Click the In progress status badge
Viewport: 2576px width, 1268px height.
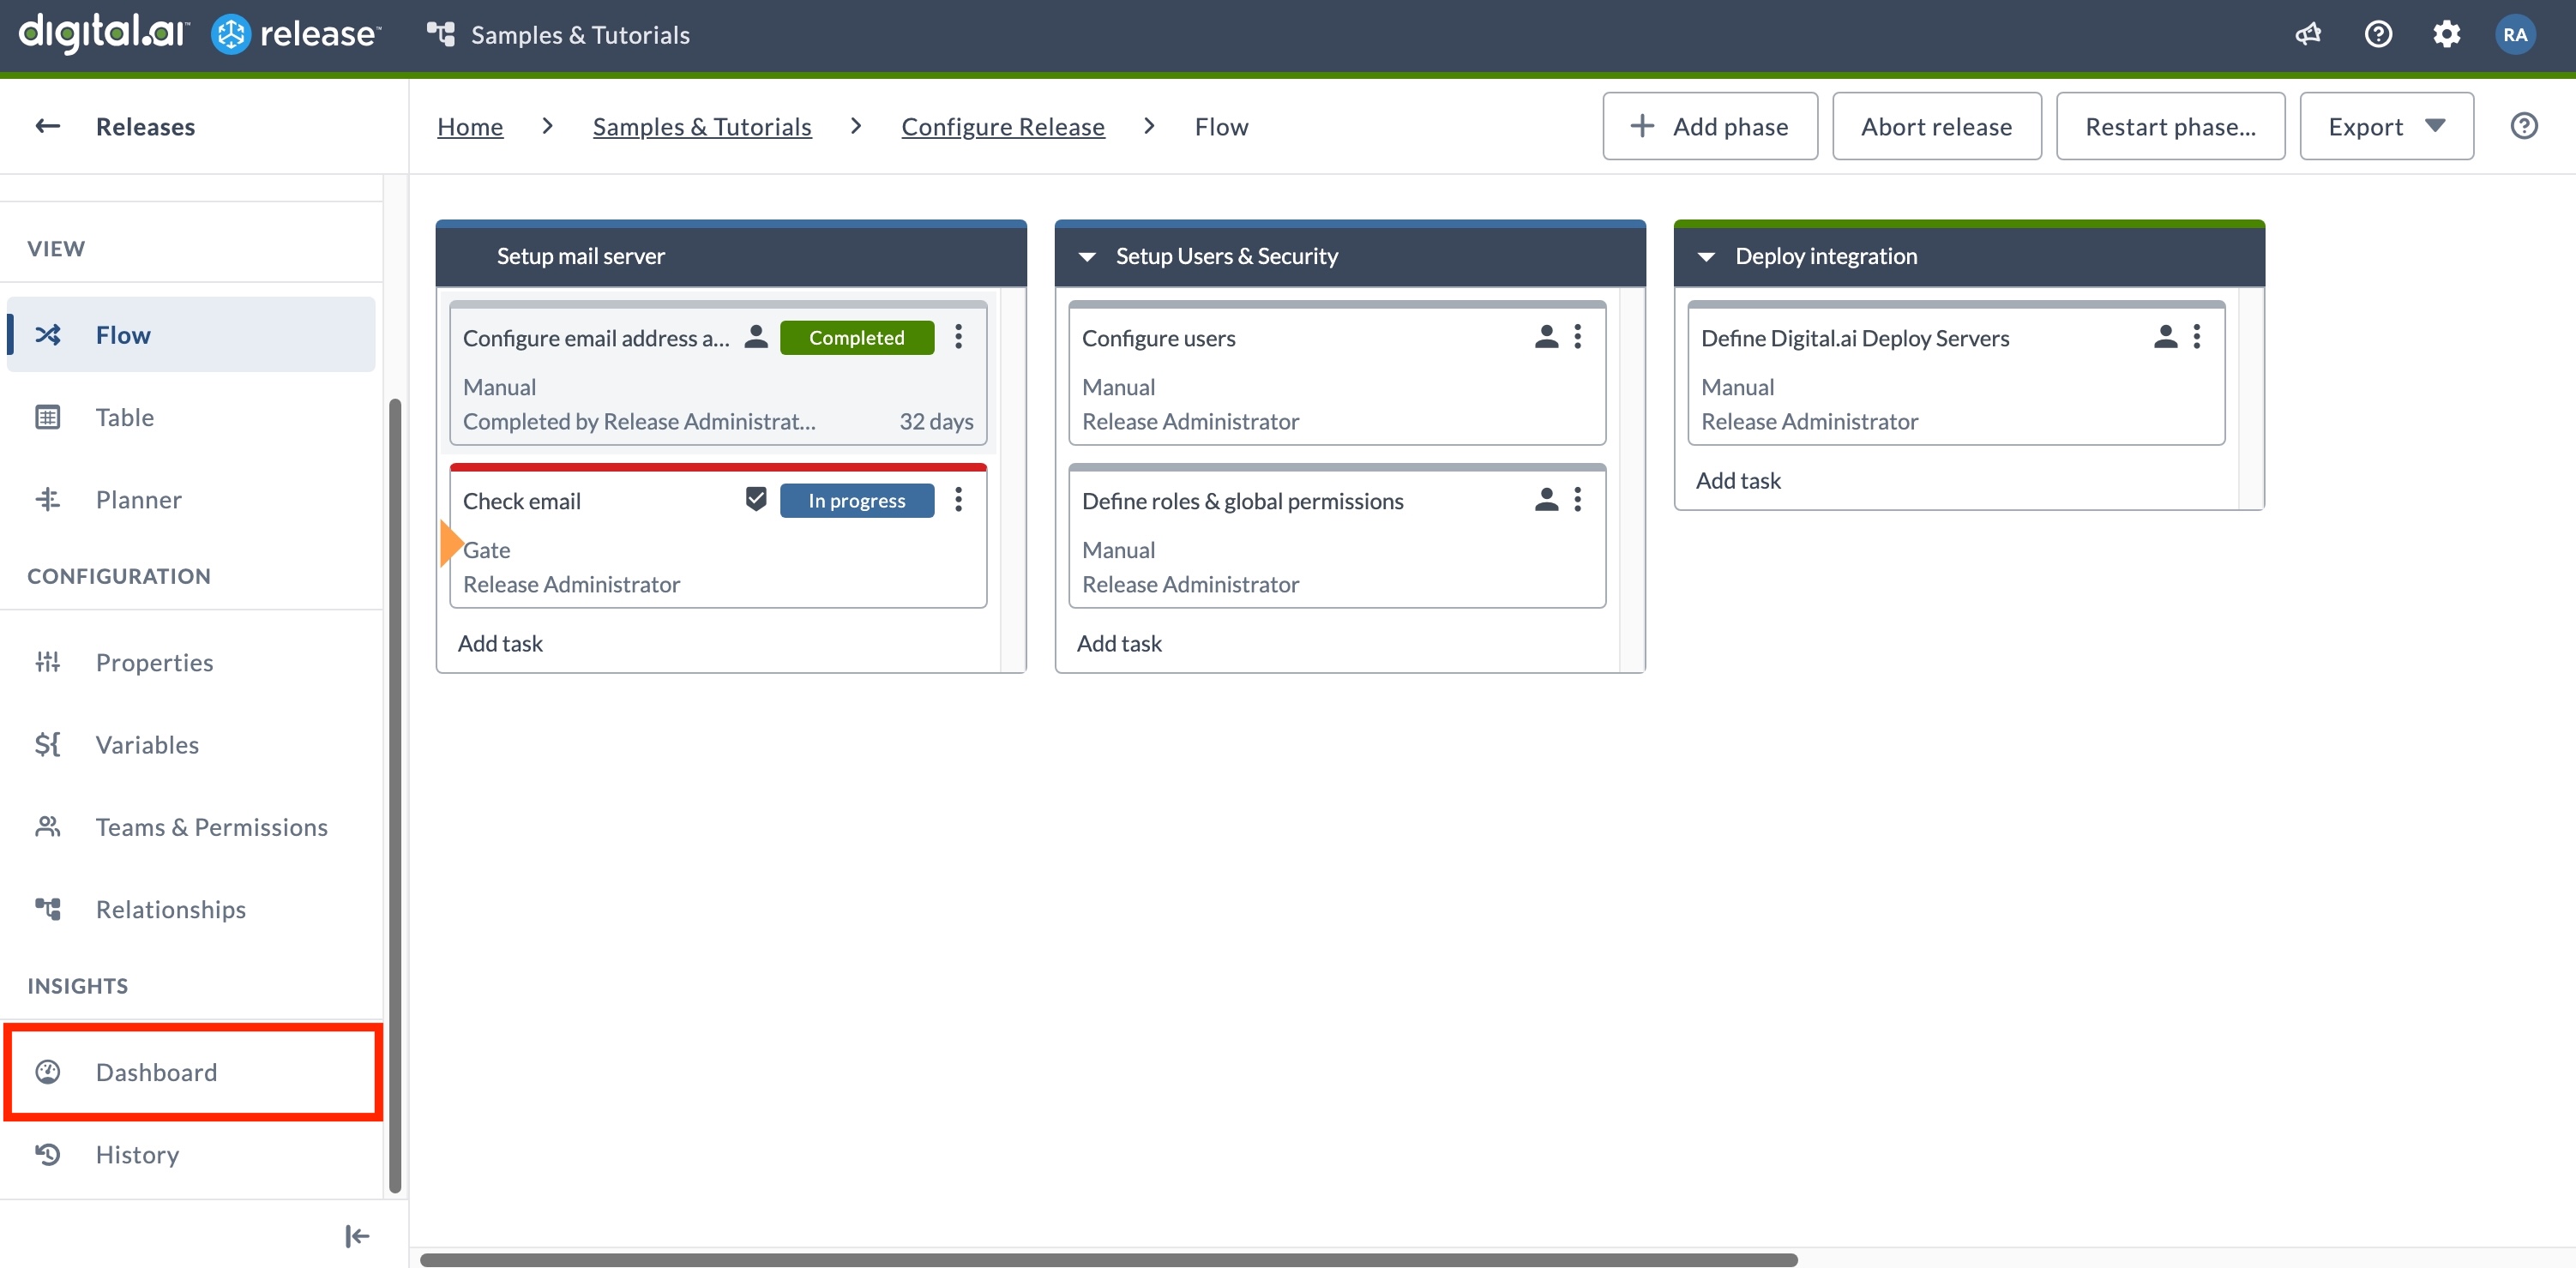(857, 500)
